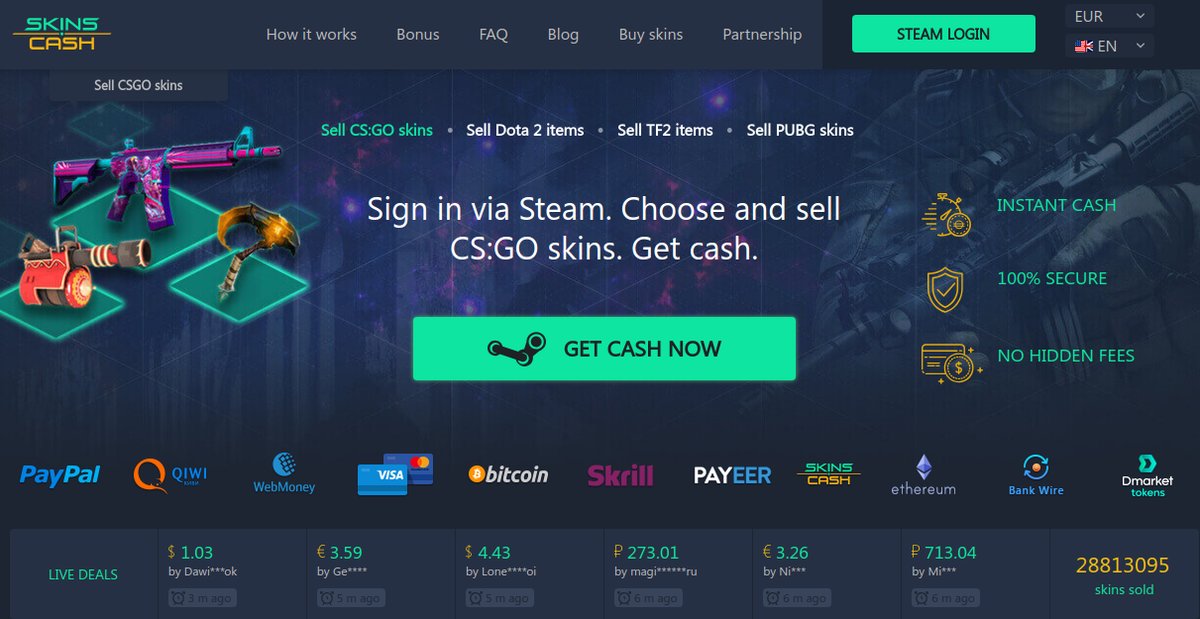
Task: Switch to Sell PUBG skins tab
Action: click(800, 130)
